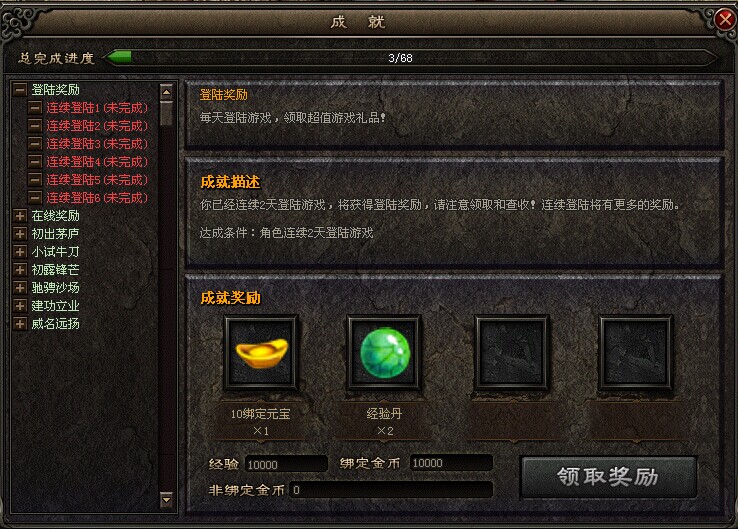The height and width of the screenshot is (529, 738).
Task: Open the 驰骋沙场 achievement category
Action: (x=56, y=288)
